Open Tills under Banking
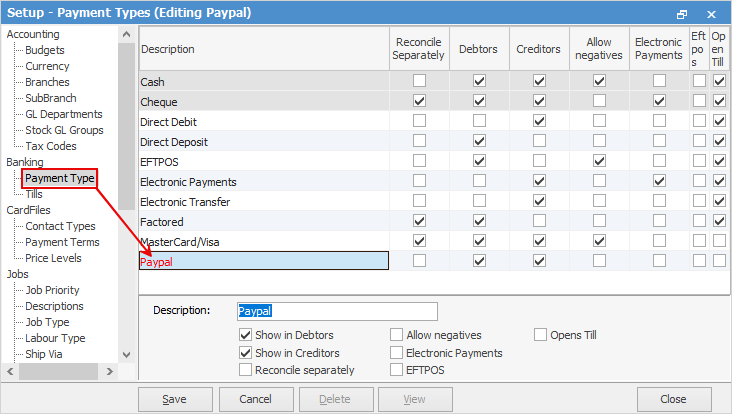This screenshot has height=414, width=732. 34,194
